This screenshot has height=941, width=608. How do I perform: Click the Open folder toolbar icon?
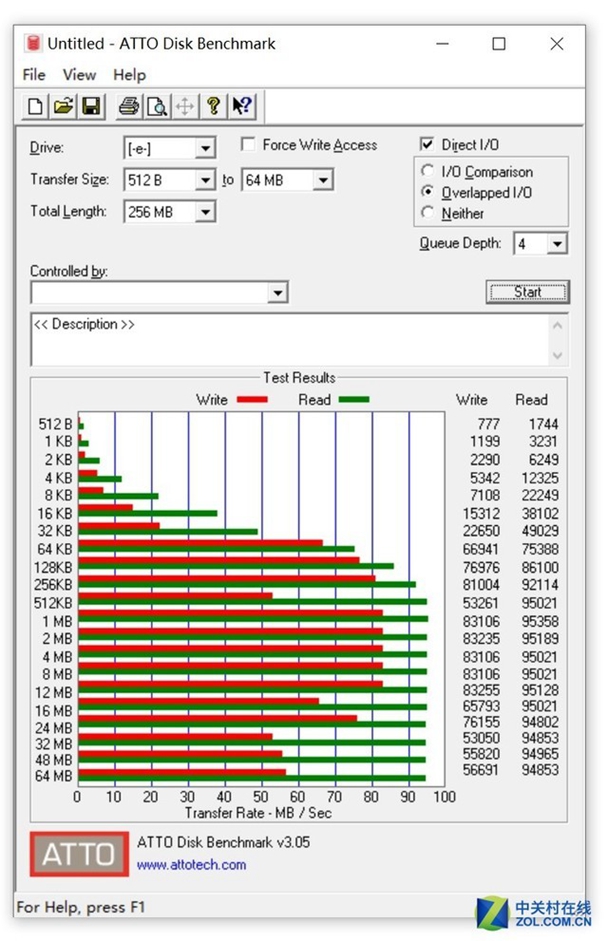[62, 106]
